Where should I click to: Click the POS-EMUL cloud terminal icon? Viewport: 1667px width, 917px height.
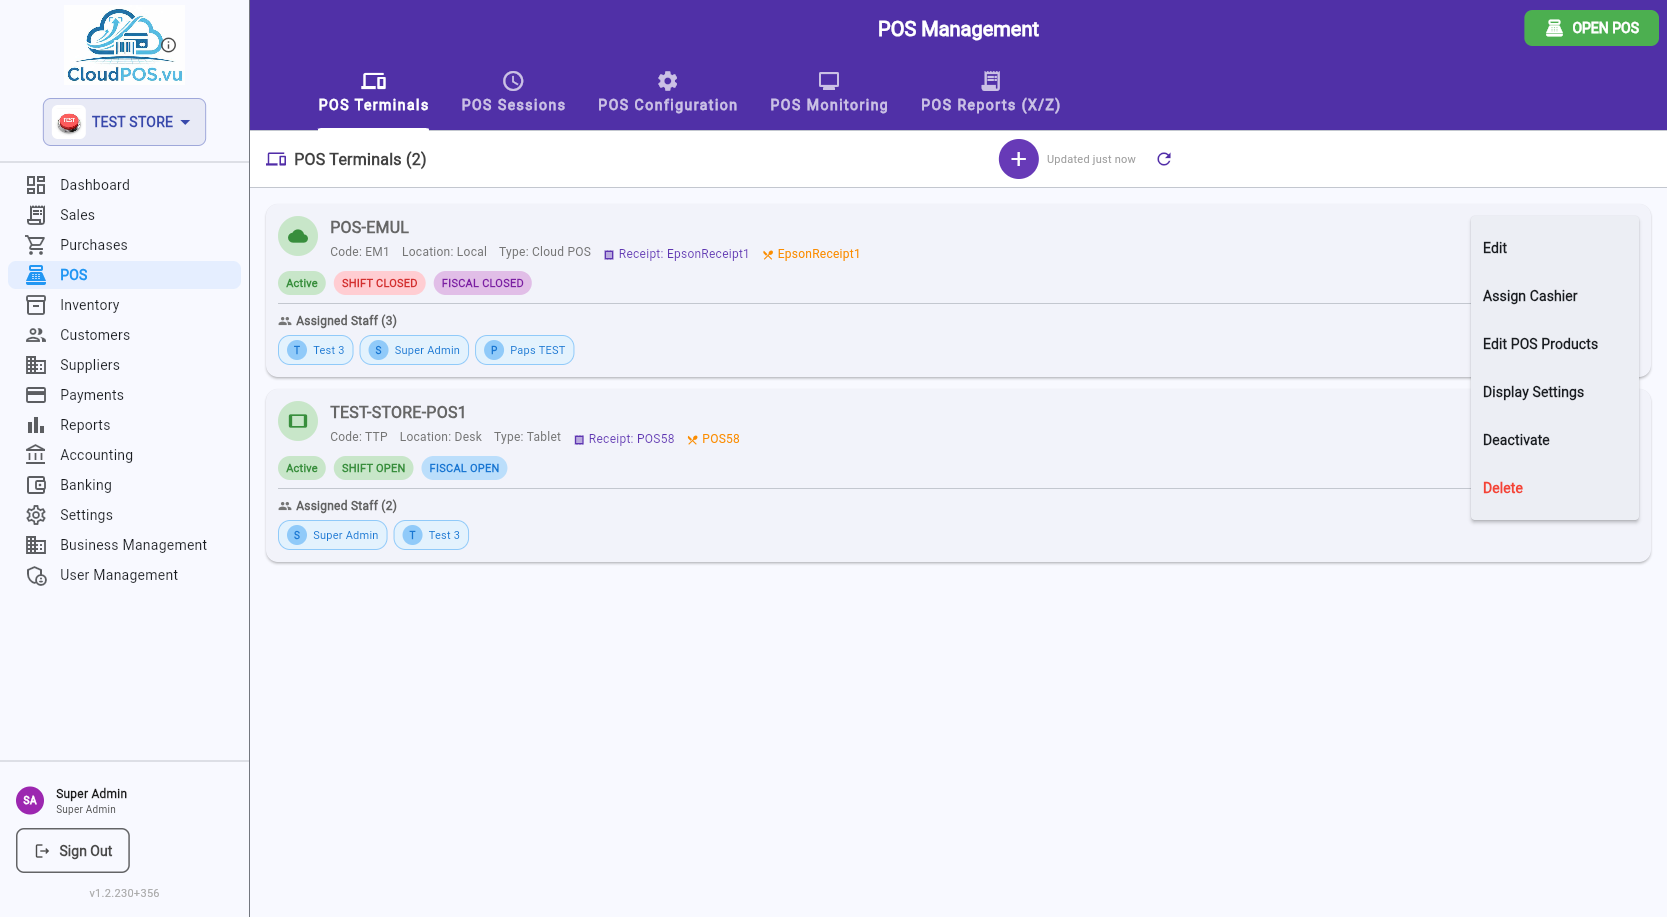click(x=298, y=237)
